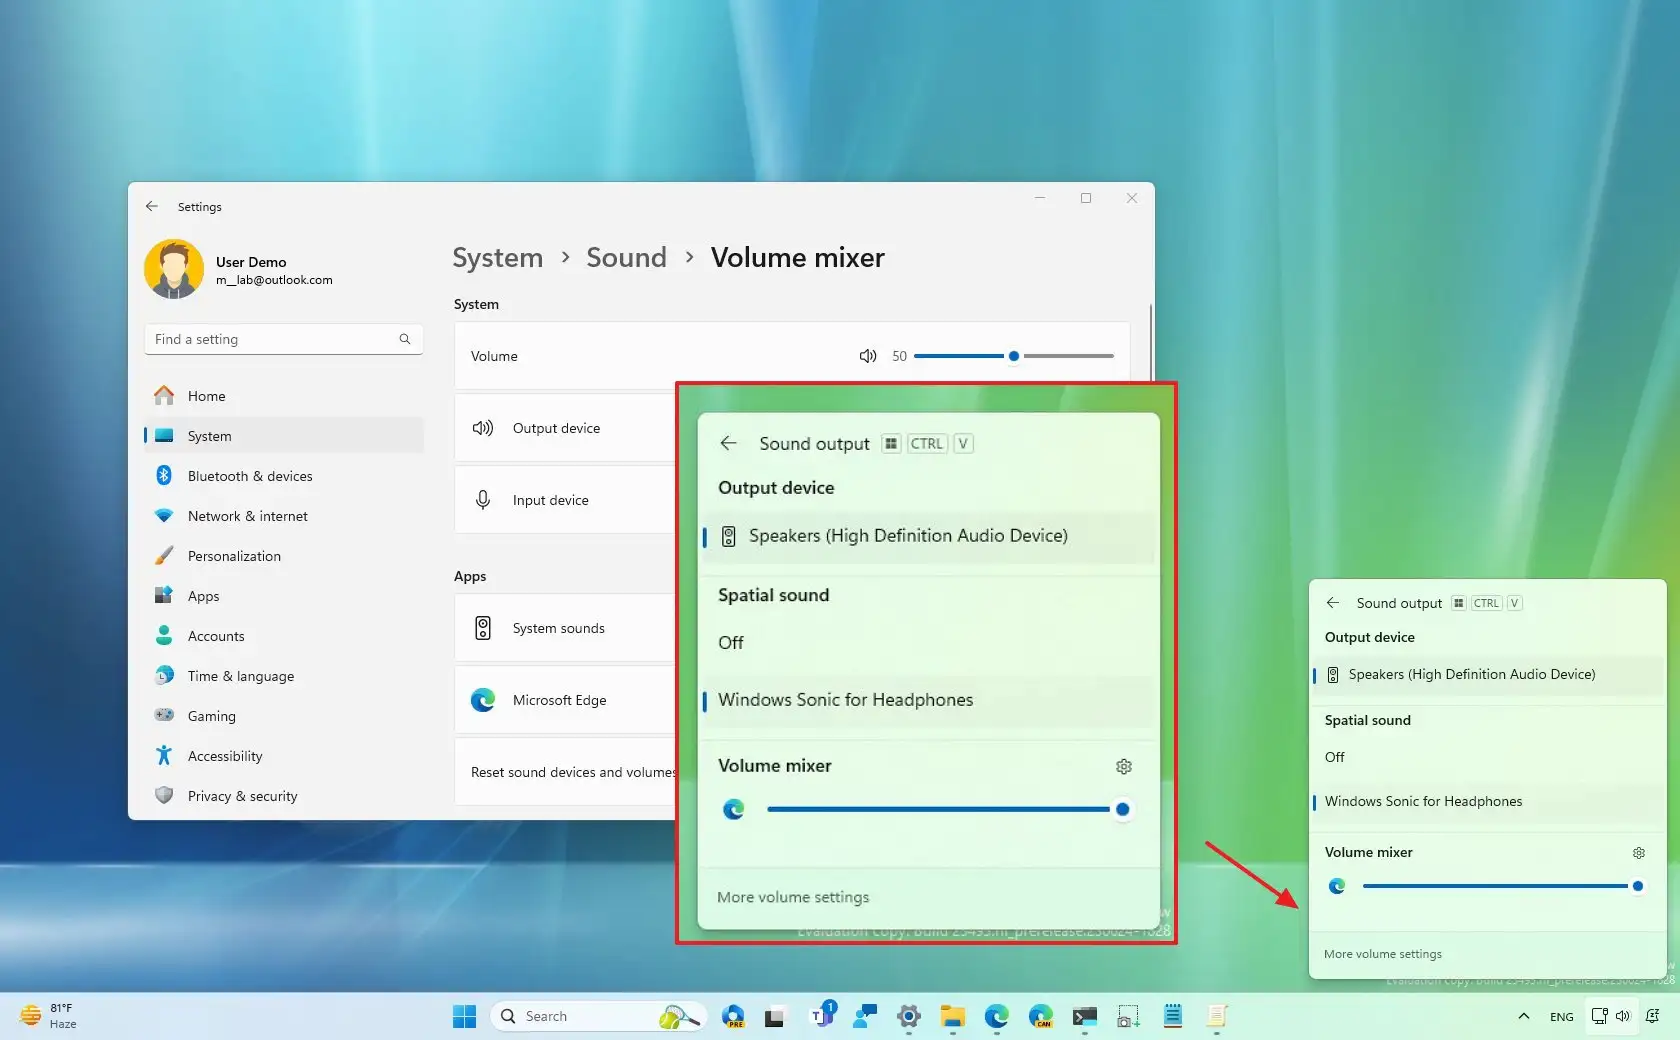This screenshot has width=1680, height=1040.
Task: Go back with the Settings window arrow
Action: coord(152,206)
